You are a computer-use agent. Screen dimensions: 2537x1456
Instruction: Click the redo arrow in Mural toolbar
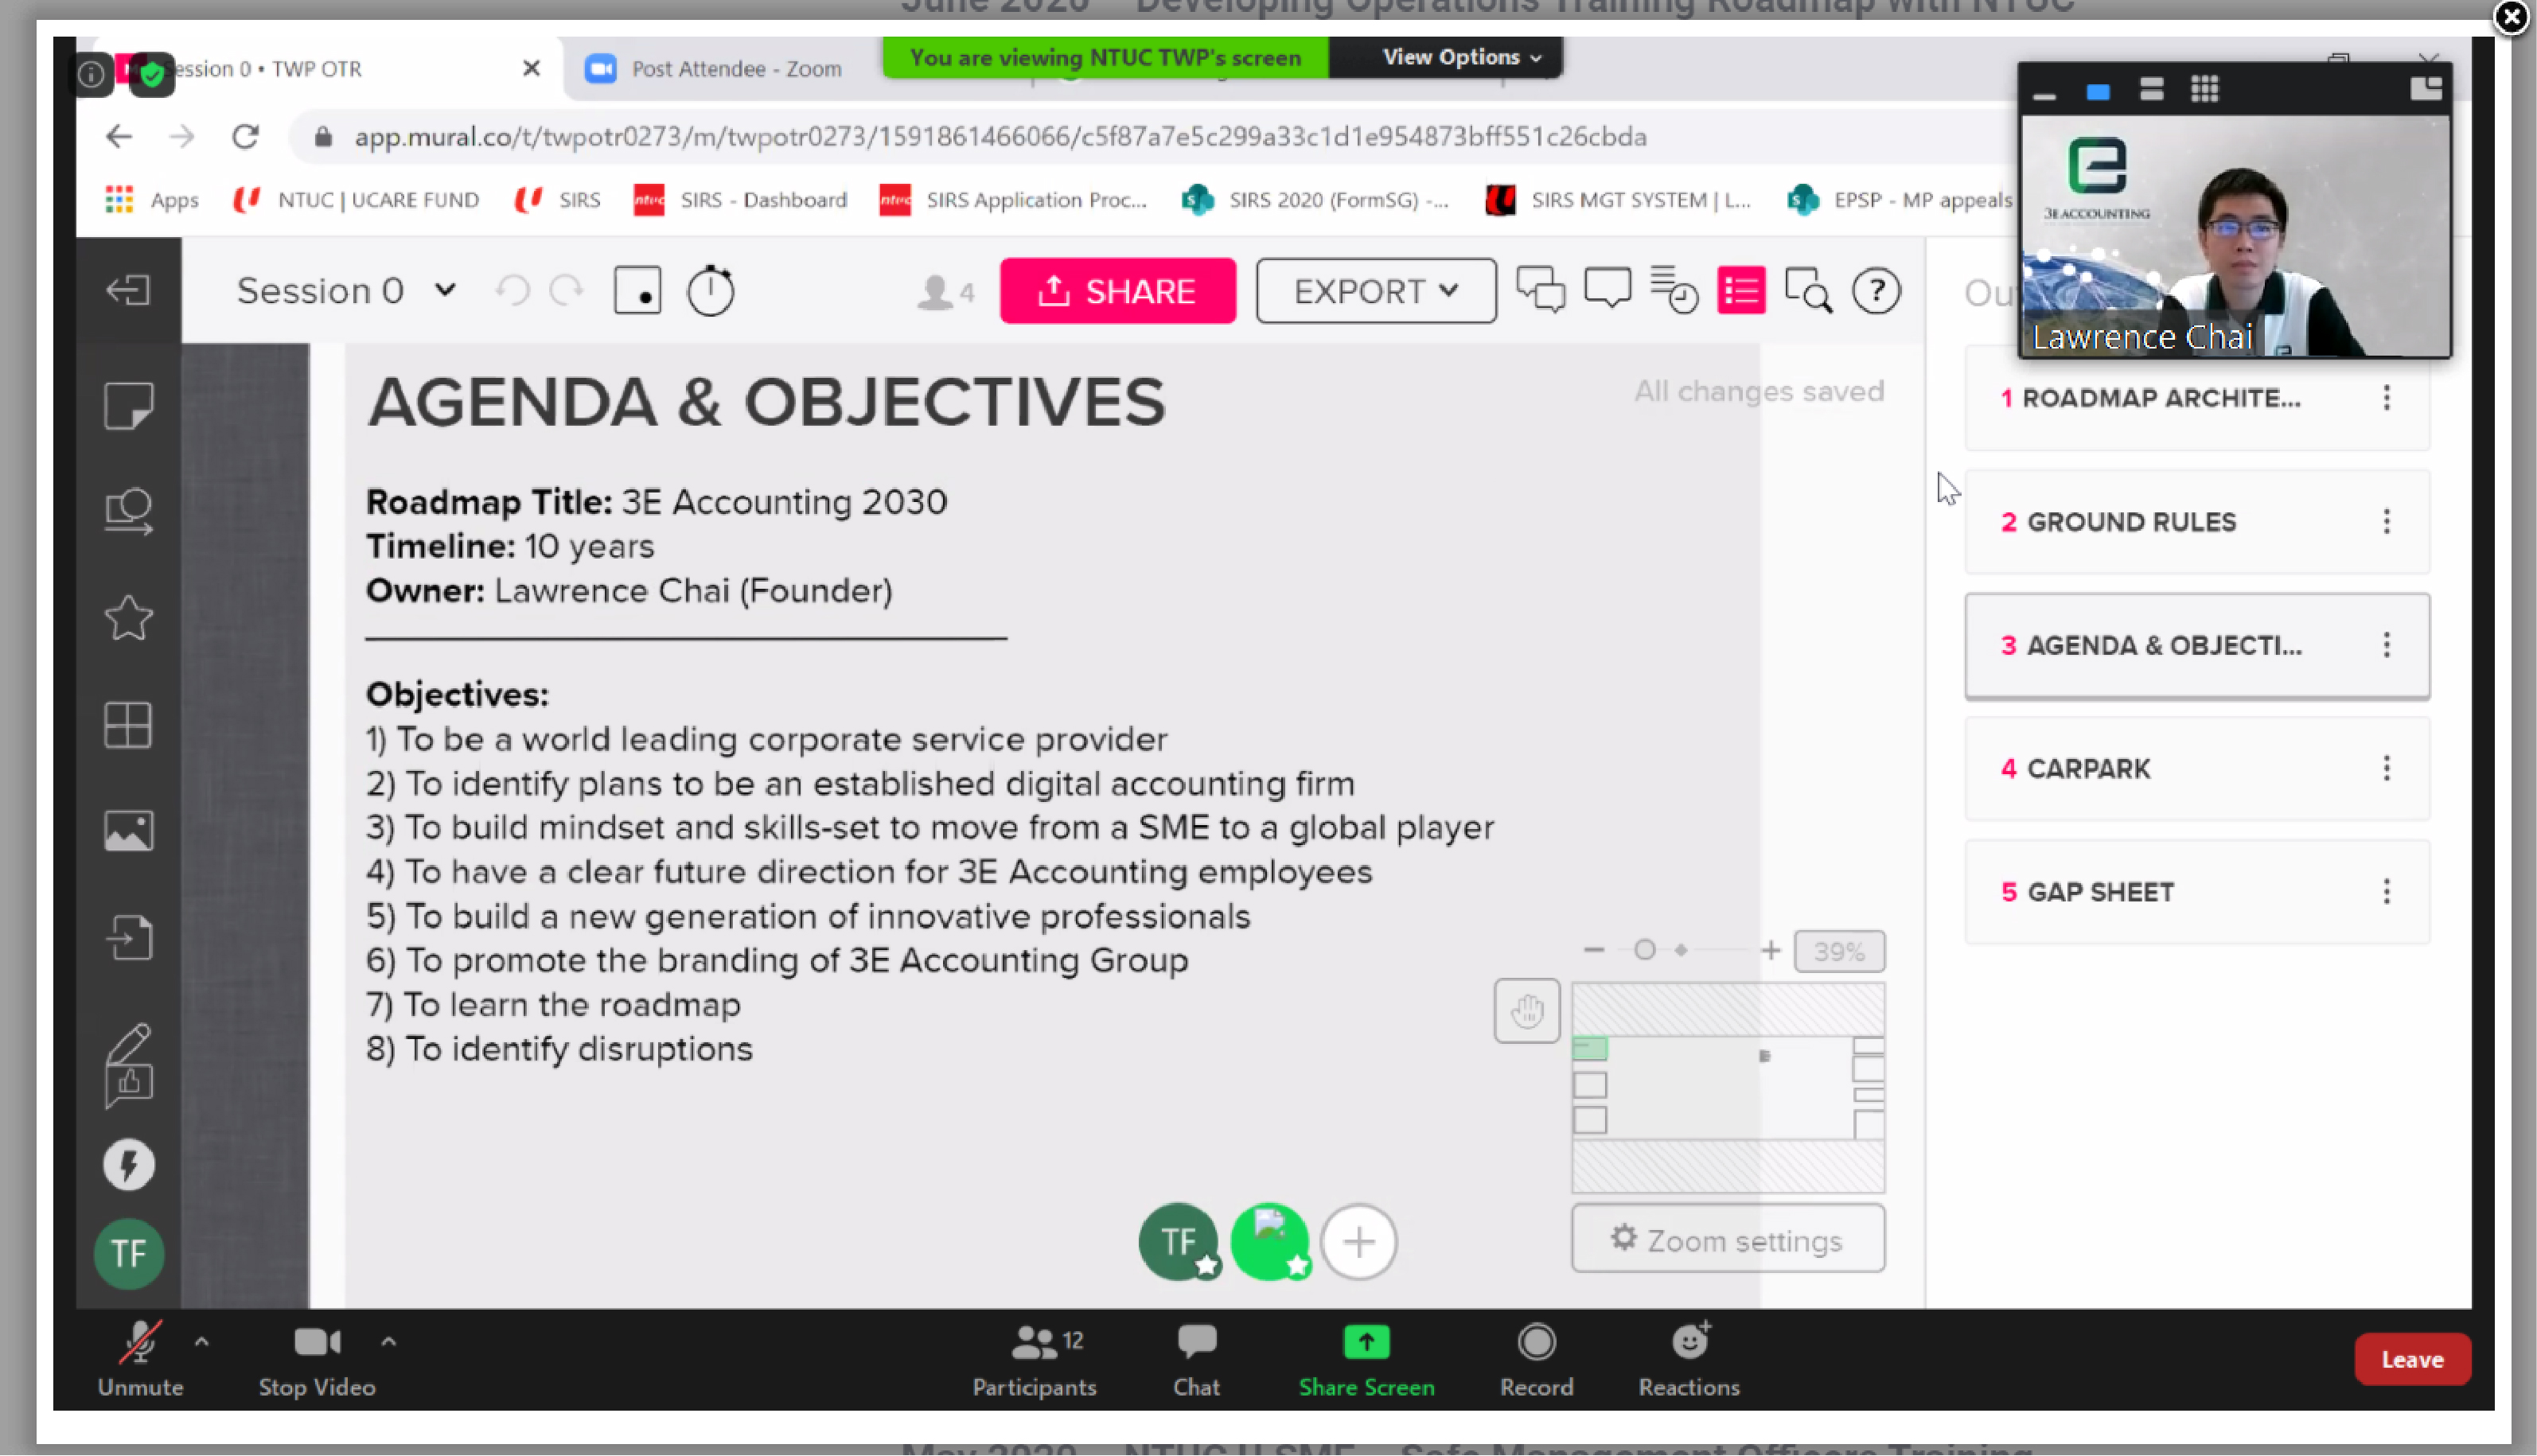tap(566, 291)
